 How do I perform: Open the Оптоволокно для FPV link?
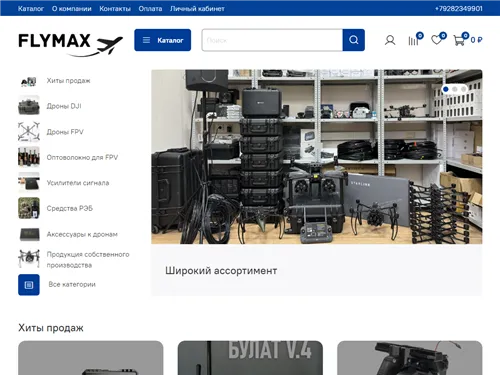82,157
